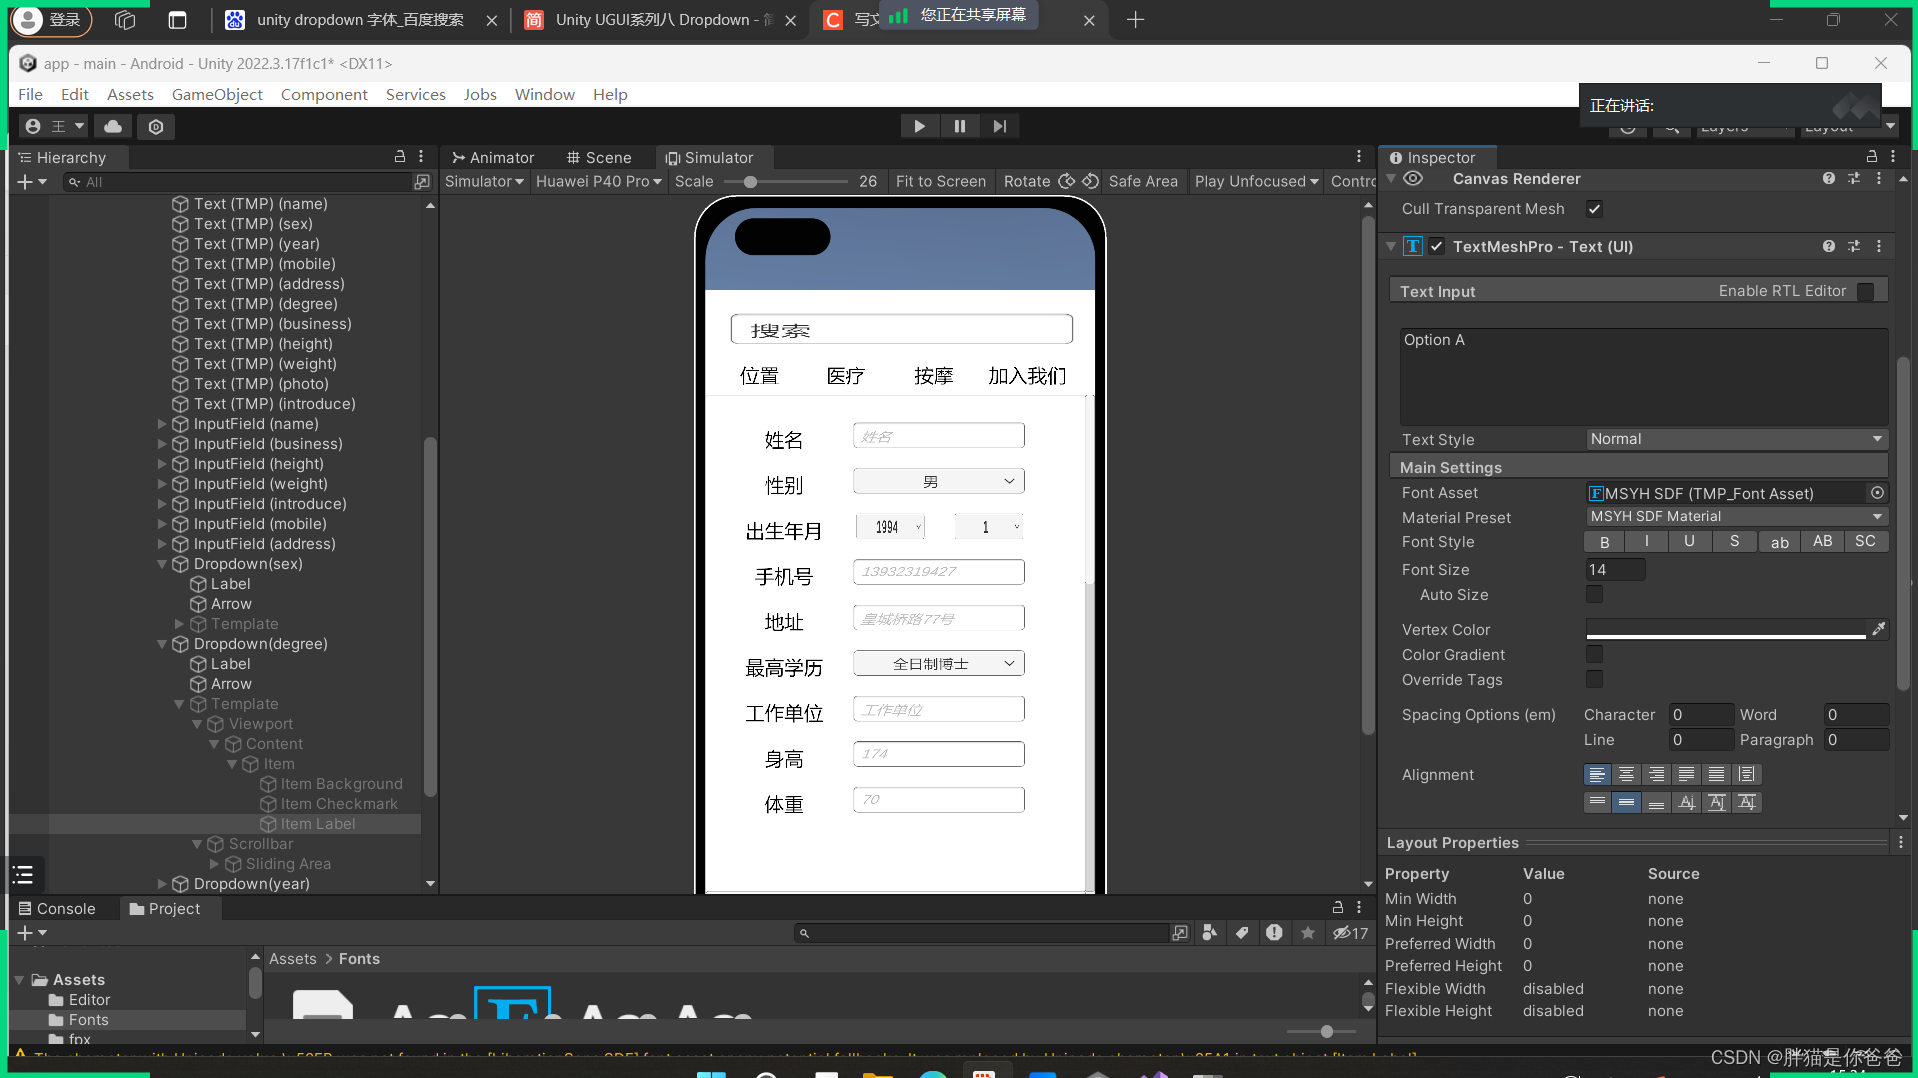Enable the Auto Size checkbox
The image size is (1918, 1078).
pos(1594,594)
